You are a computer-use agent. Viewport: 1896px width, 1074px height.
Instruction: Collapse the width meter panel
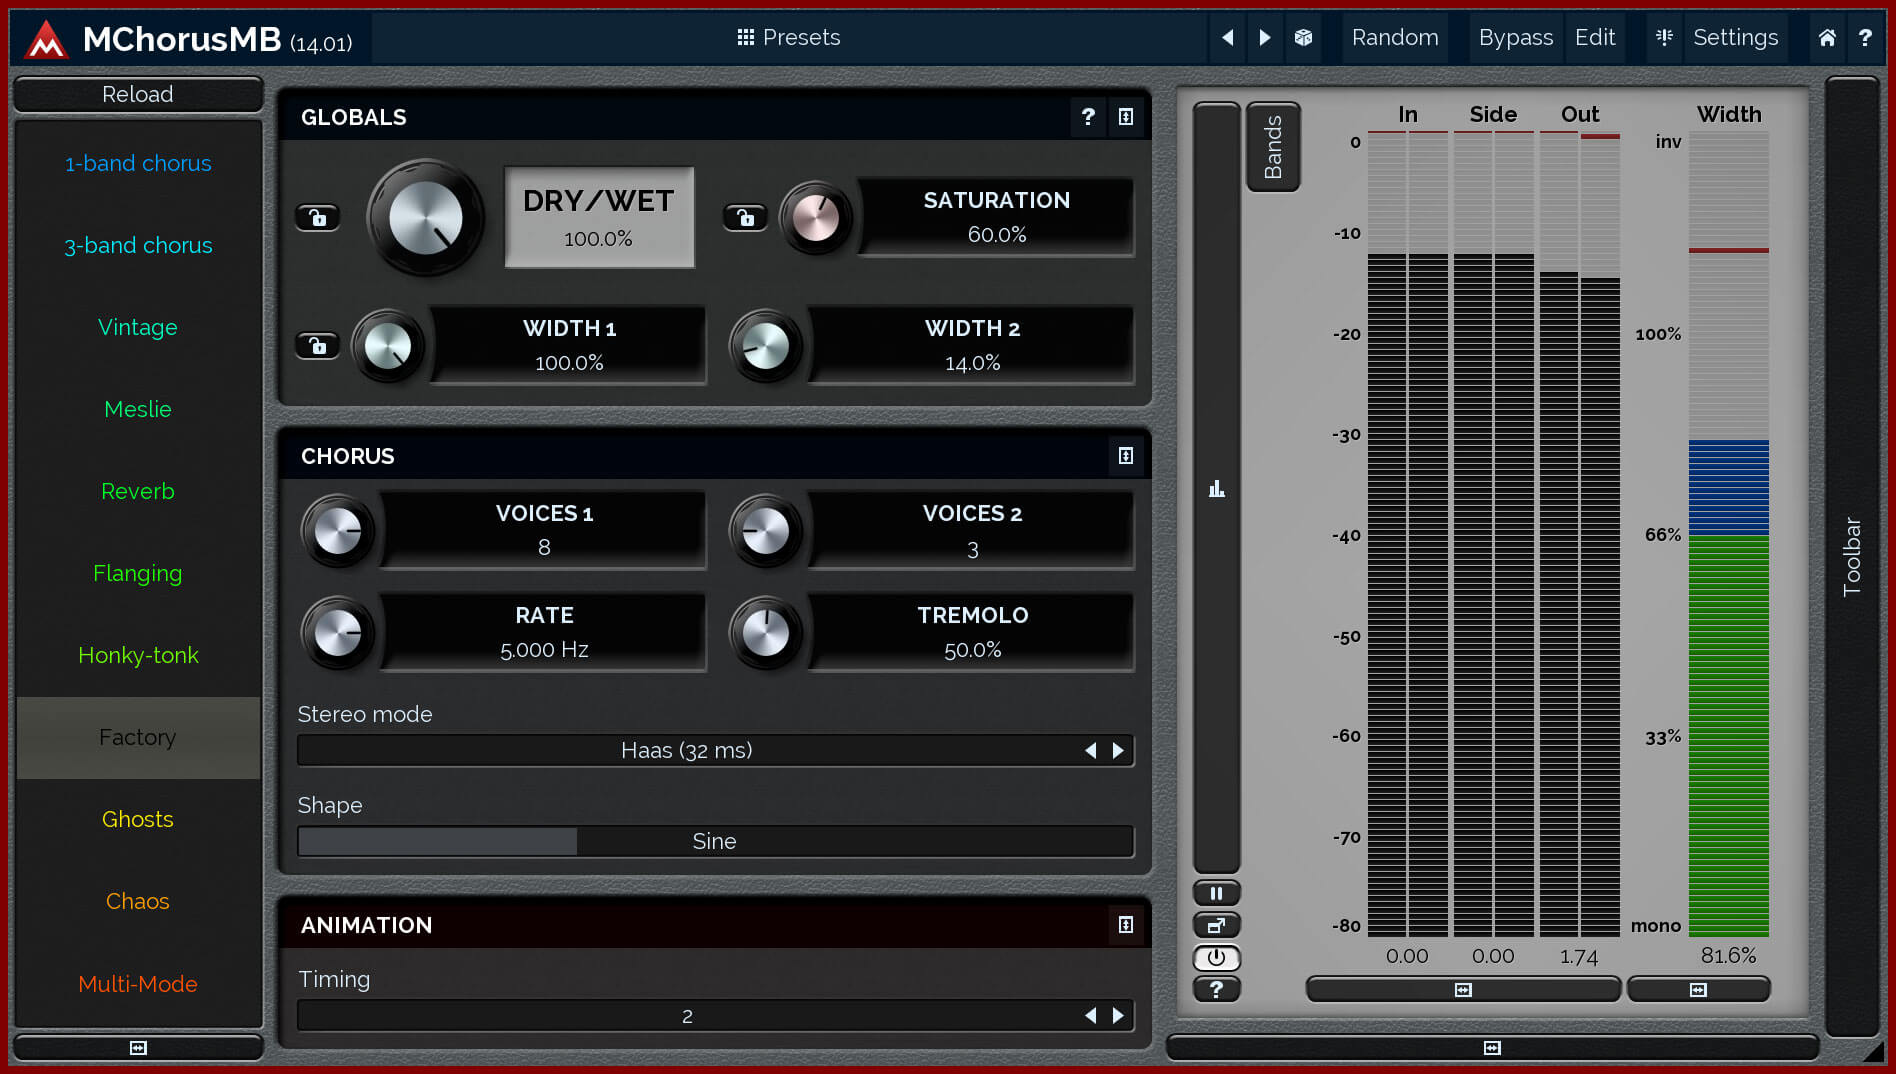tap(1698, 989)
